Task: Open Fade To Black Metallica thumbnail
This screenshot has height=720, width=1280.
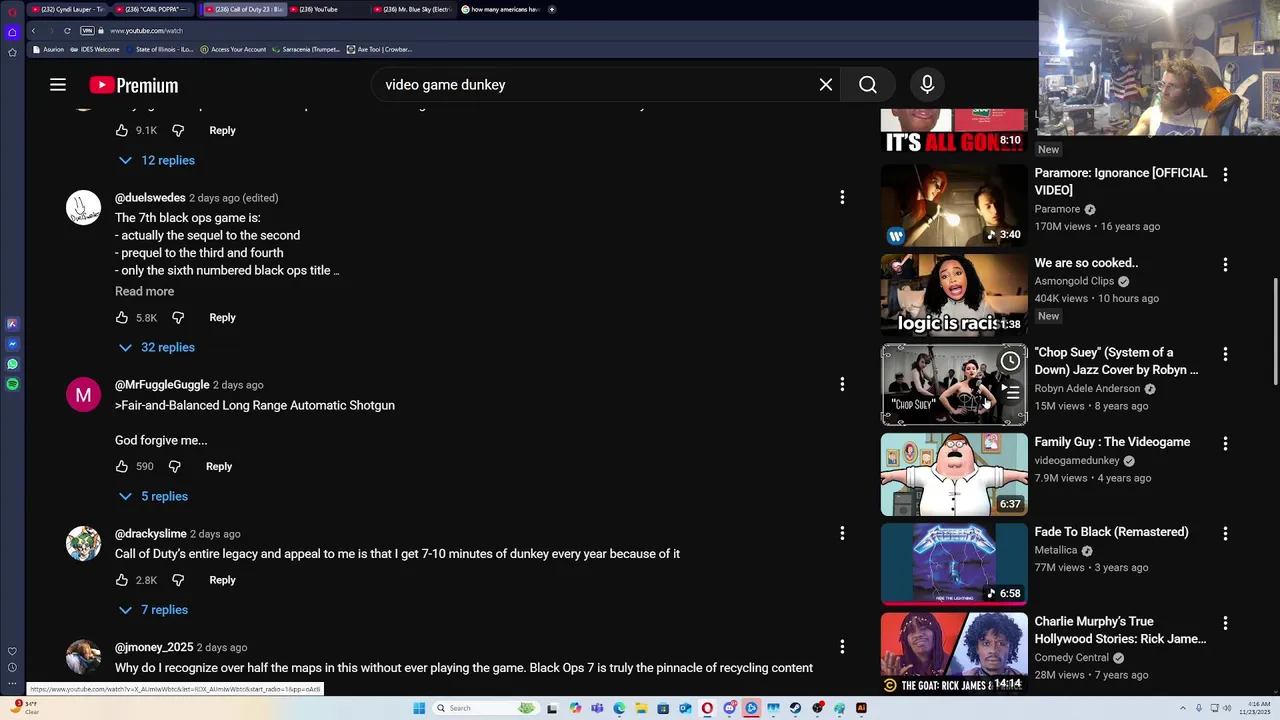Action: point(954,564)
